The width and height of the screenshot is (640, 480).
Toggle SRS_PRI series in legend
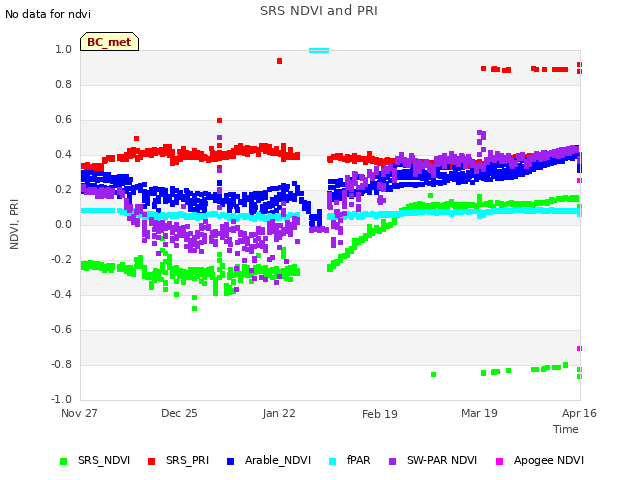(178, 460)
